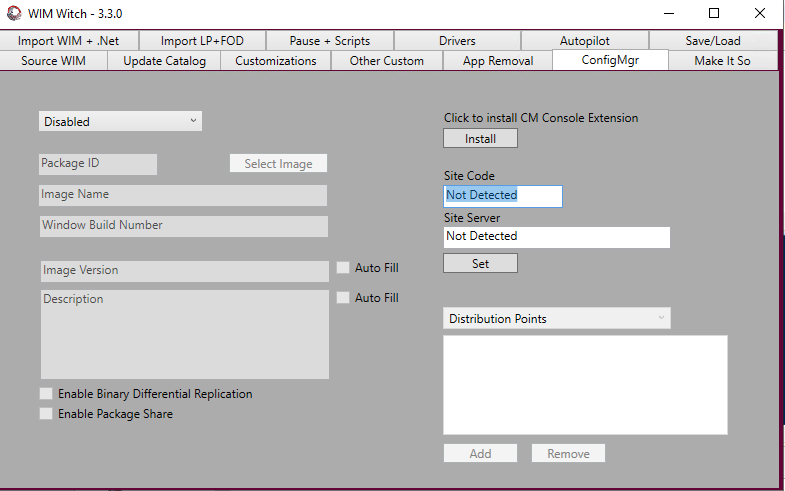Open the Disabled mode dropdown

[120, 121]
